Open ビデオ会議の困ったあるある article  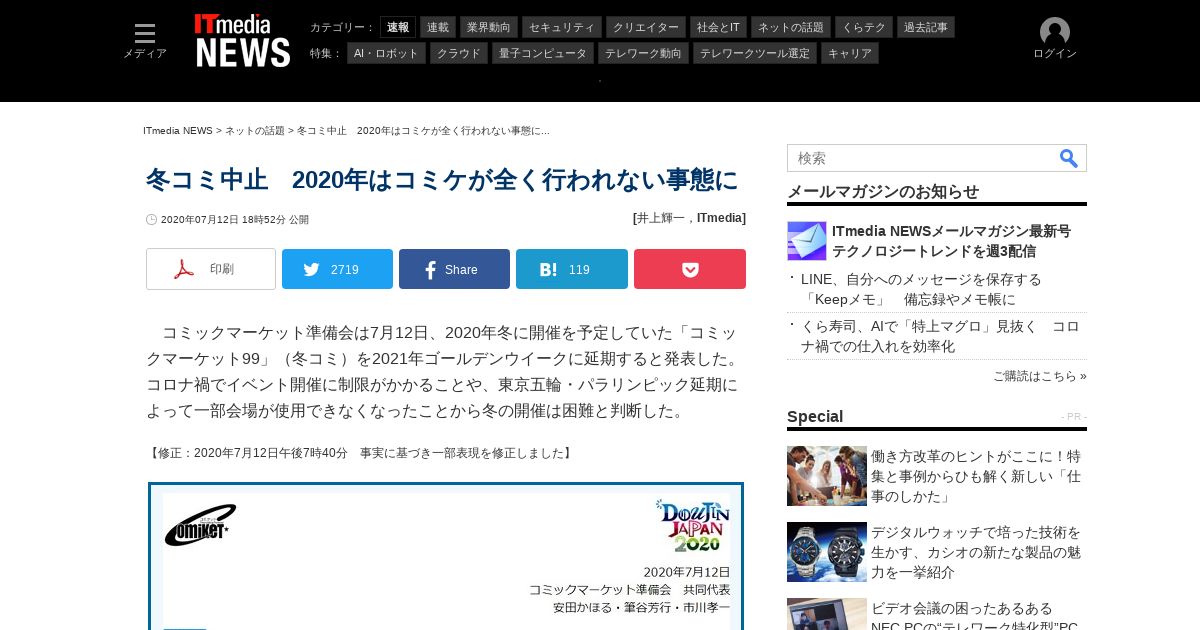click(975, 617)
